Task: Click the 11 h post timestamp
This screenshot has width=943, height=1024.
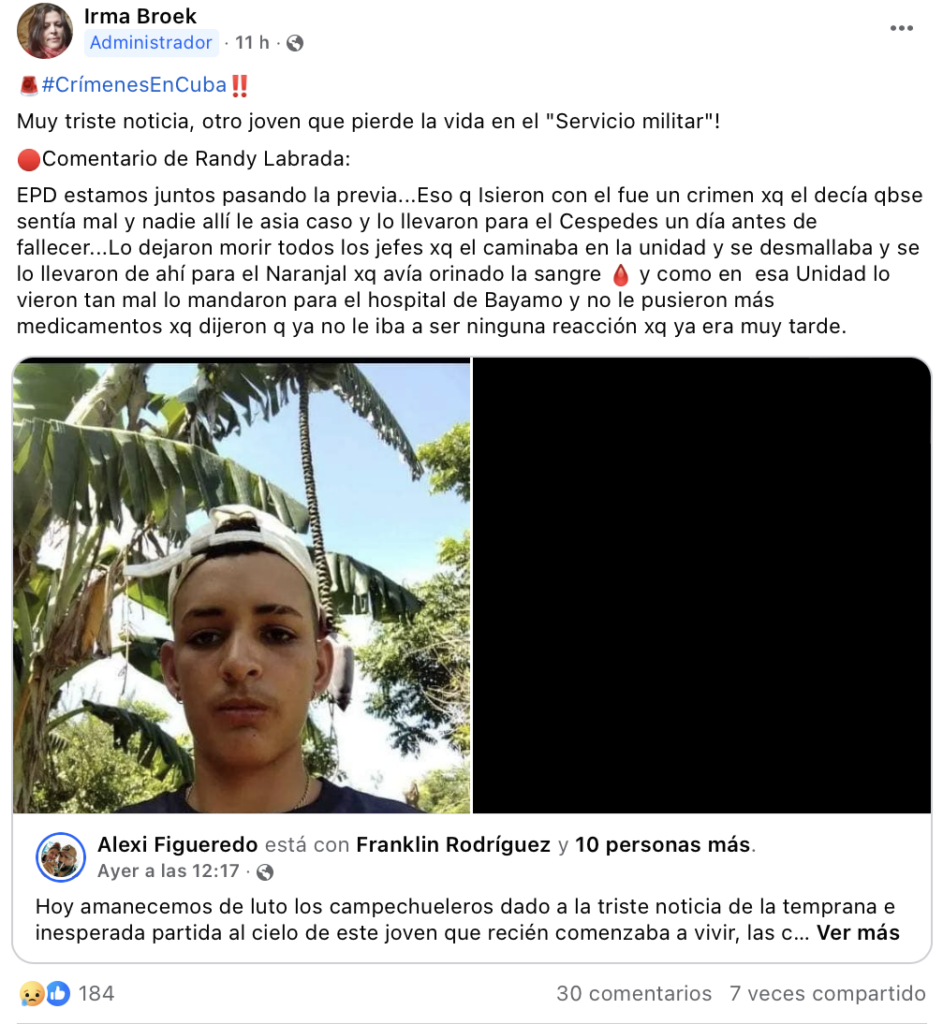Action: pyautogui.click(x=252, y=42)
